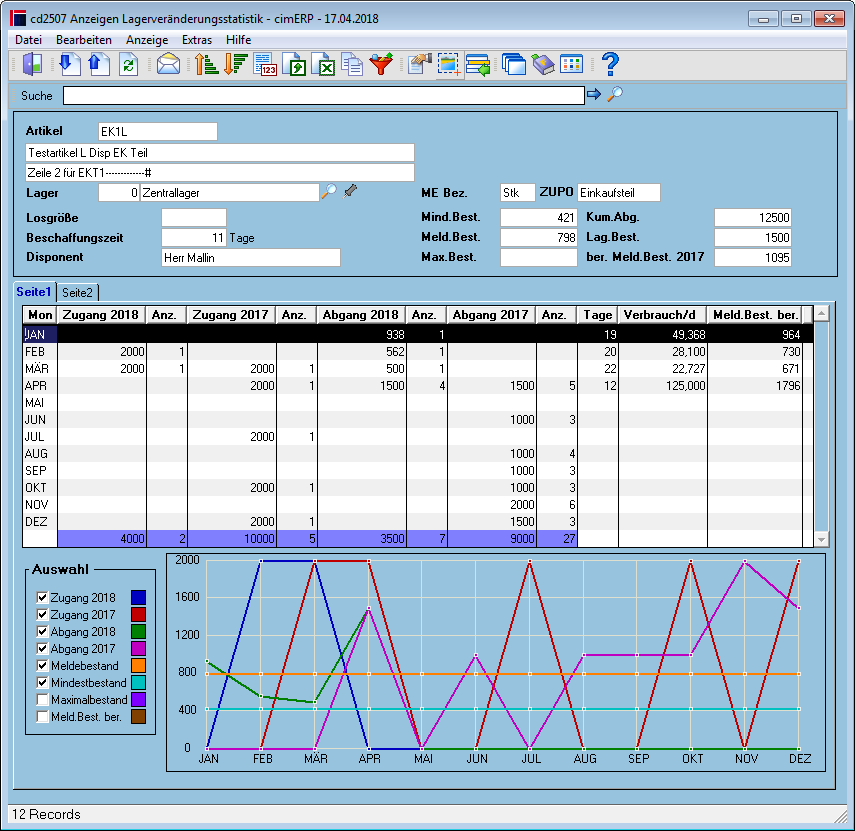855x831 pixels.
Task: Enable the Maximalbestand checkbox
Action: click(x=42, y=700)
